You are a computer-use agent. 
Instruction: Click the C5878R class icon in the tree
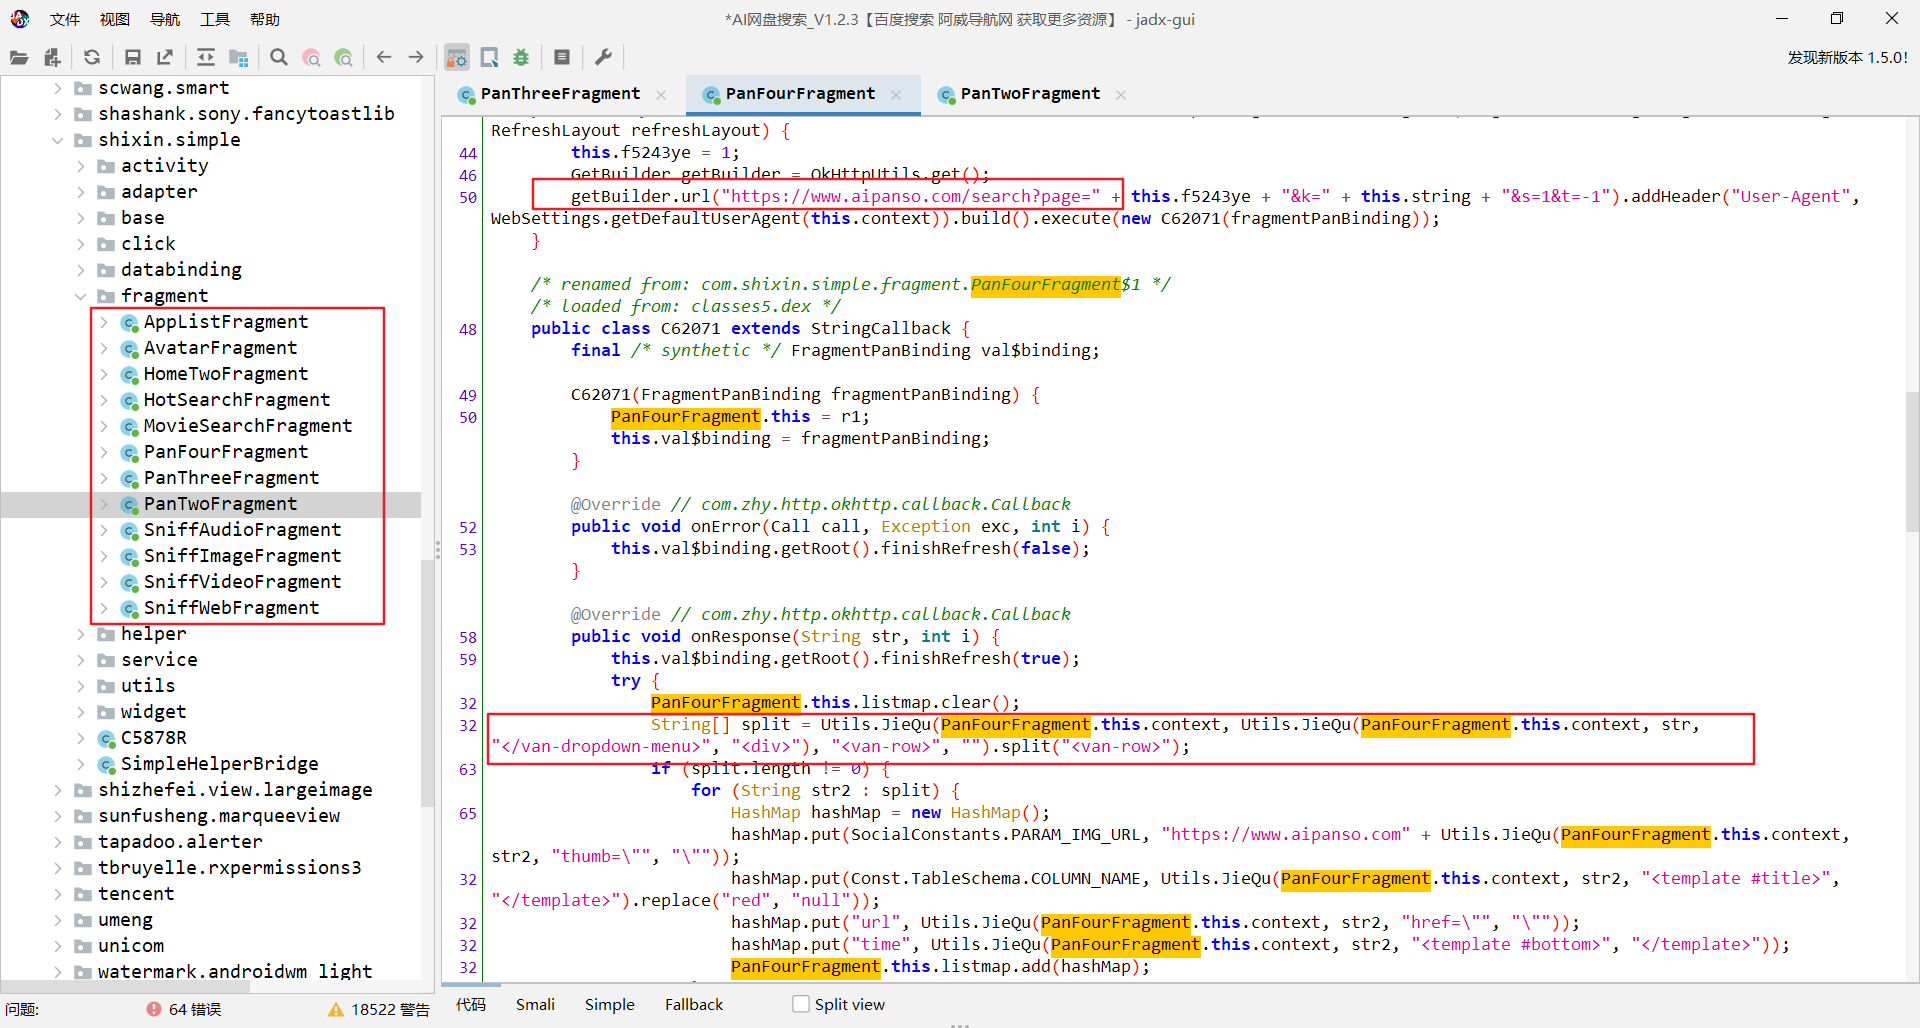coord(106,738)
